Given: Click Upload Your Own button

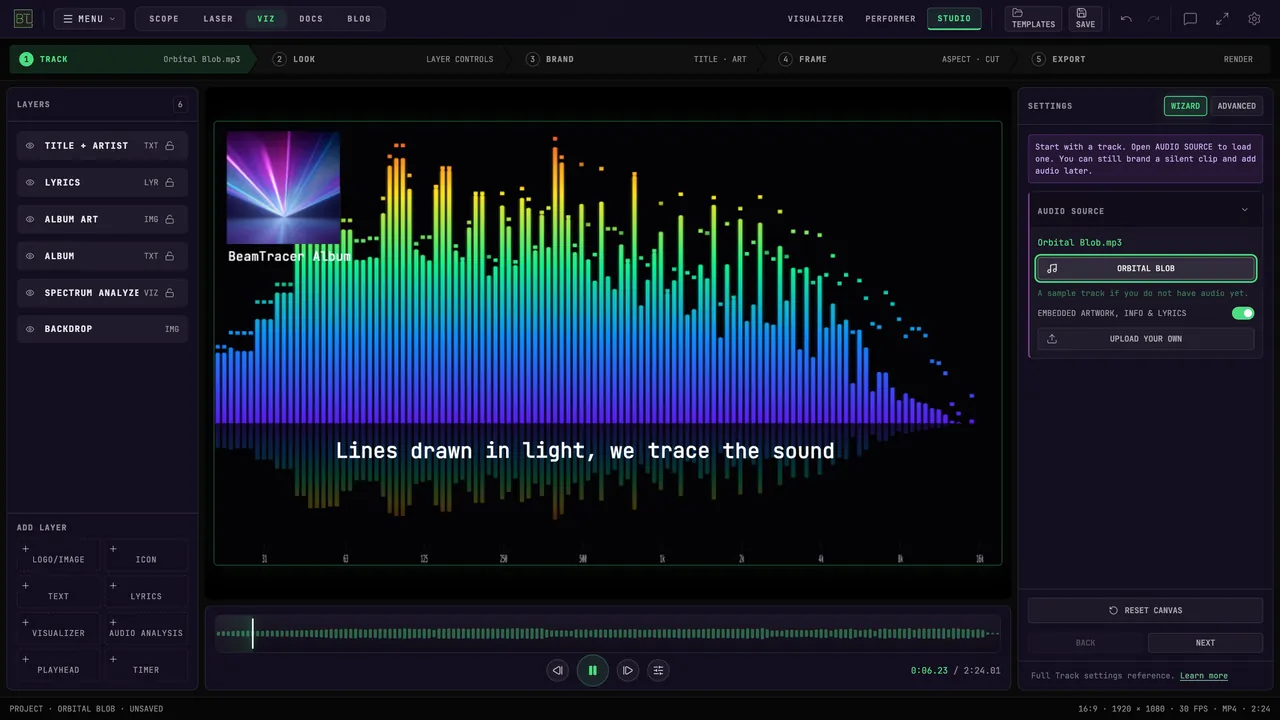Looking at the screenshot, I should [x=1146, y=339].
